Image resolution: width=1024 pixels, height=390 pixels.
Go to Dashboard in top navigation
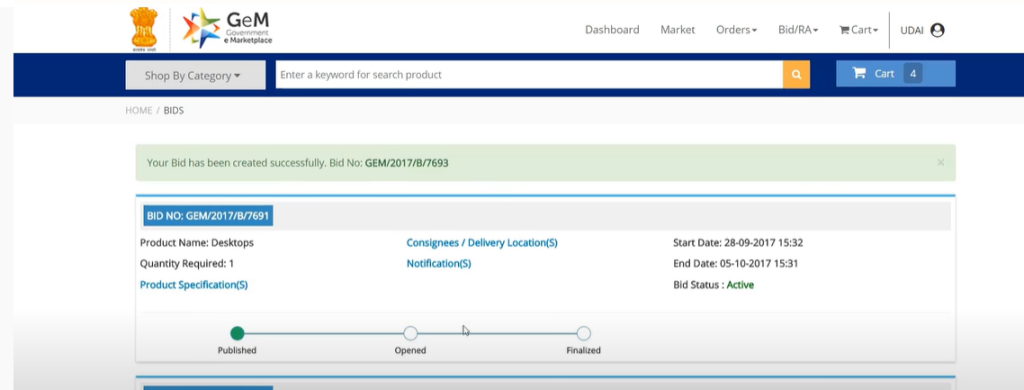(x=612, y=29)
